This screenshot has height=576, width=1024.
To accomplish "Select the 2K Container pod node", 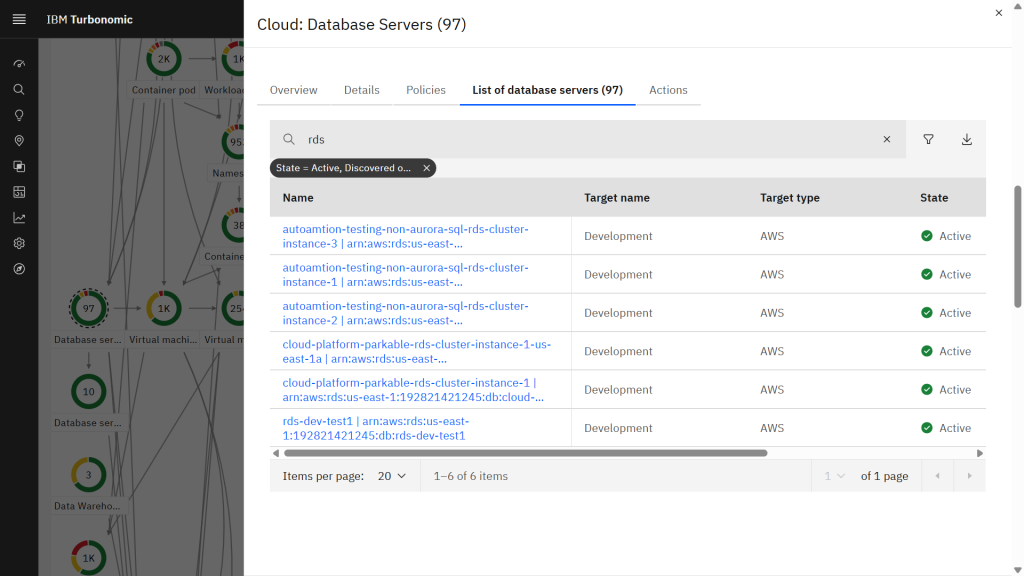I will click(163, 59).
